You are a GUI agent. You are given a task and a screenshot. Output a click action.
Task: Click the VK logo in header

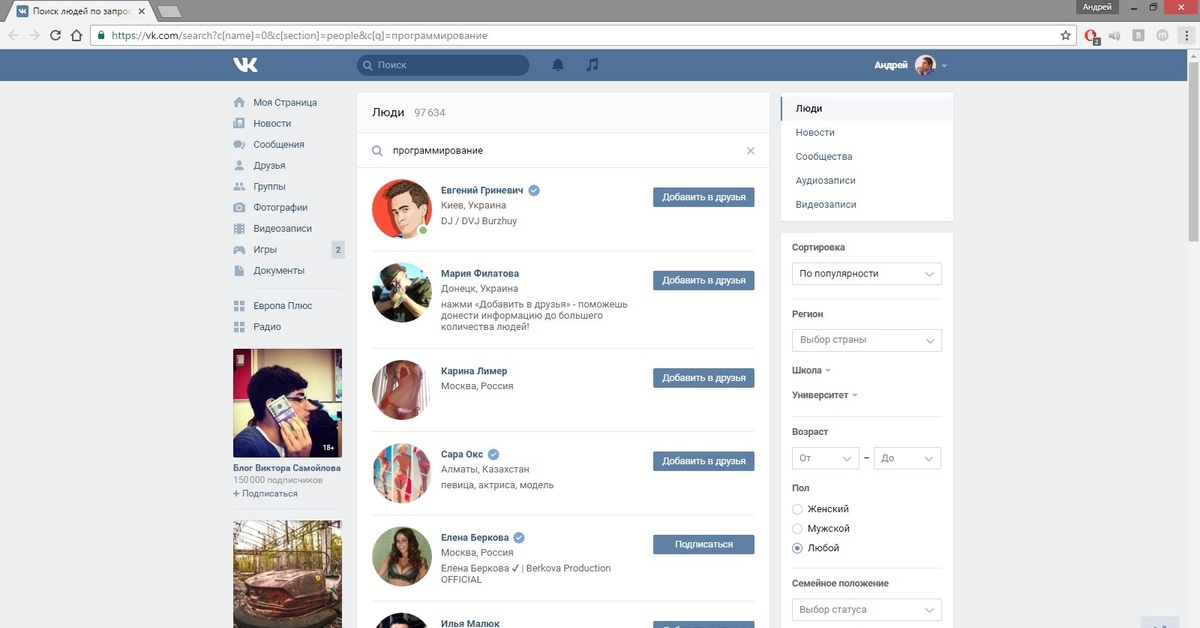(x=245, y=65)
